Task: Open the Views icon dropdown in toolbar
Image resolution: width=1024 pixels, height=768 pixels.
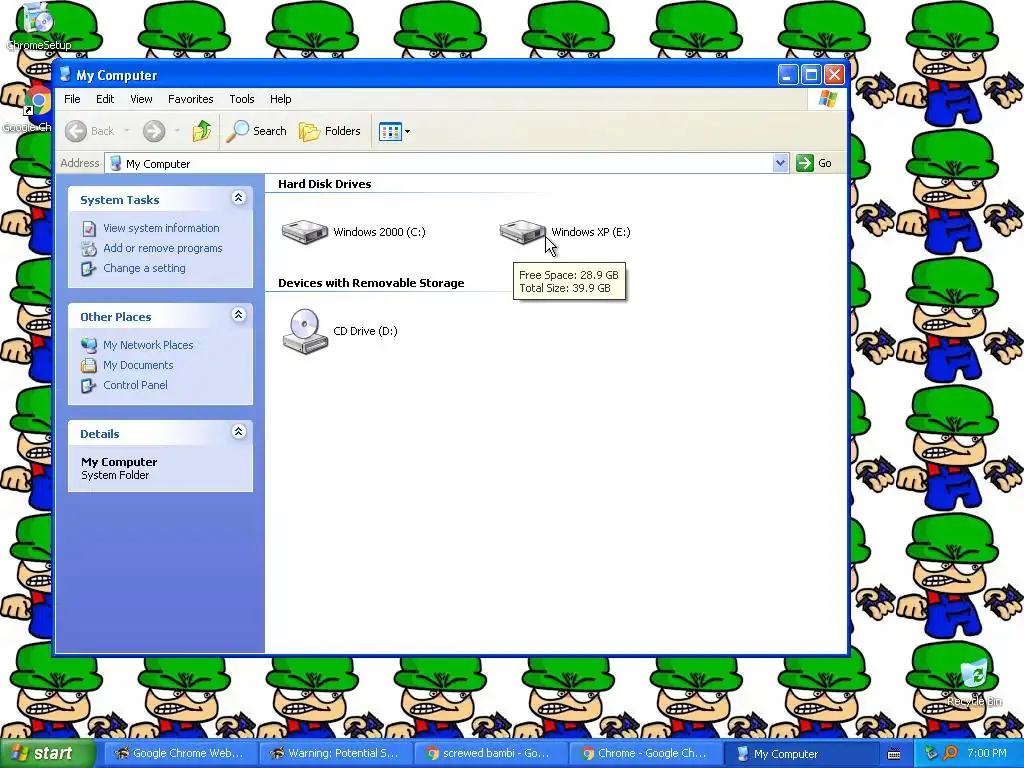Action: (x=394, y=131)
